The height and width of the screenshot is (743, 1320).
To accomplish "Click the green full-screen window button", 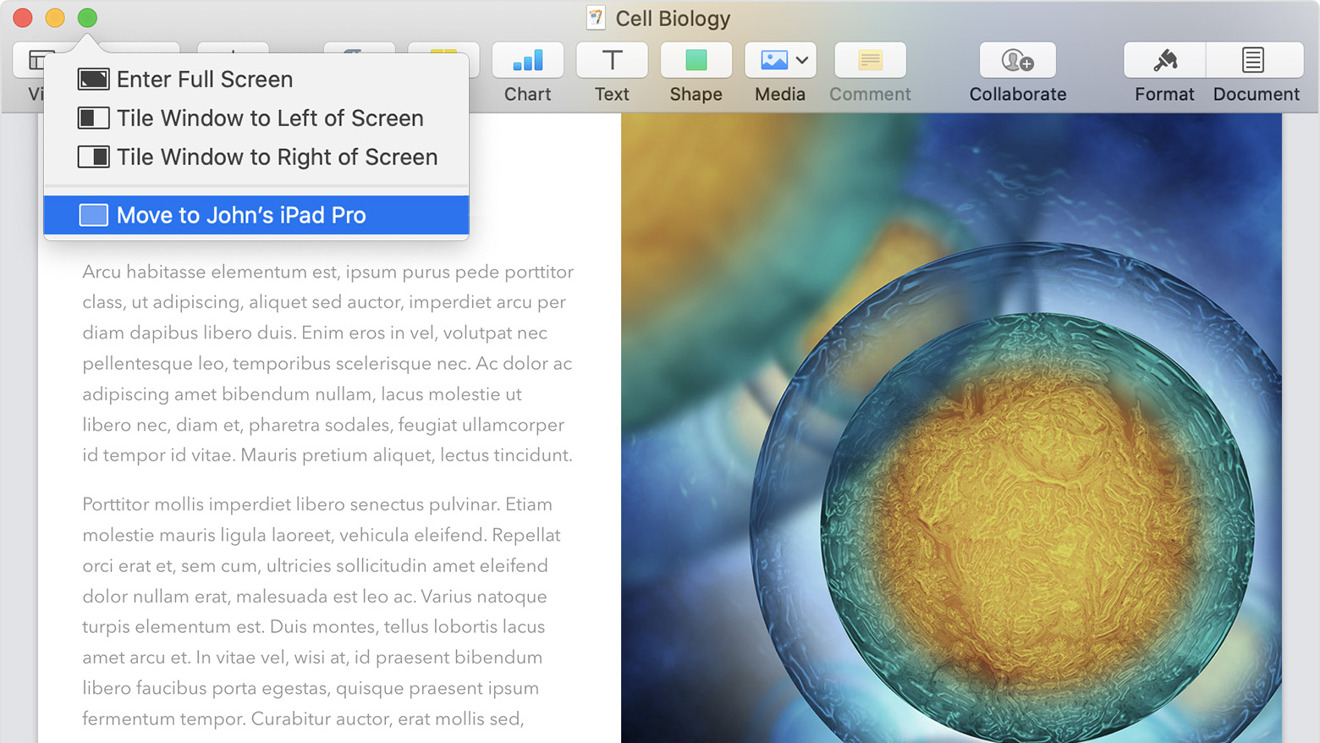I will (x=87, y=18).
